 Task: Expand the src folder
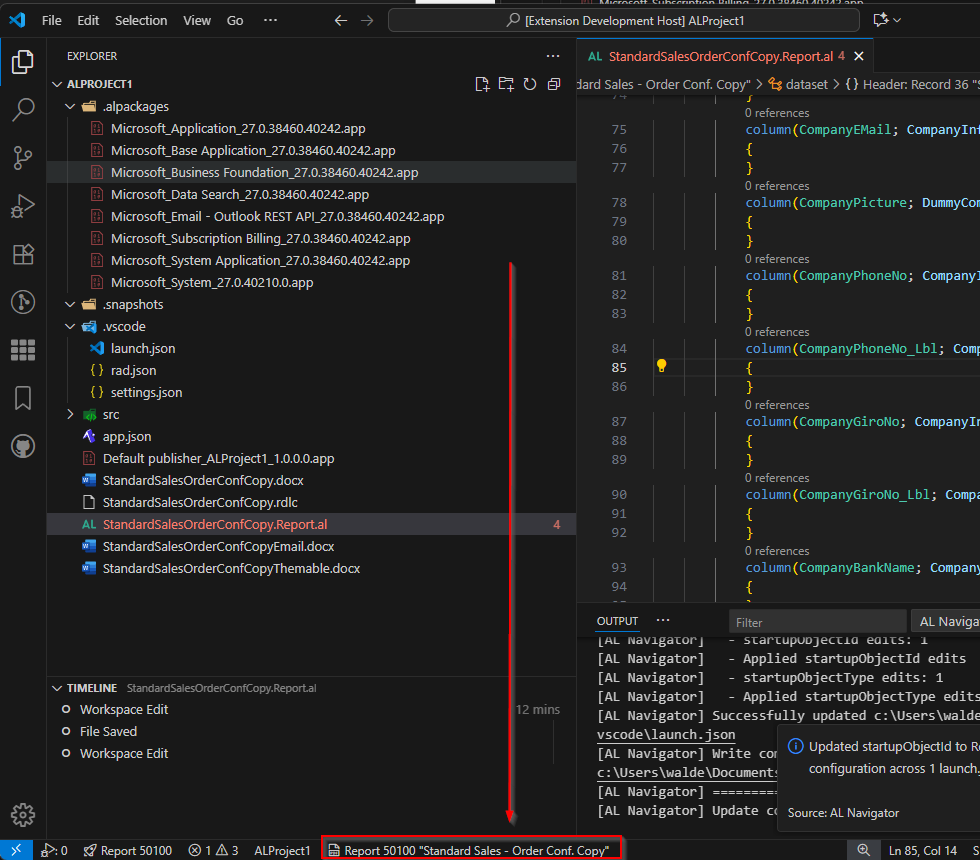click(x=70, y=414)
